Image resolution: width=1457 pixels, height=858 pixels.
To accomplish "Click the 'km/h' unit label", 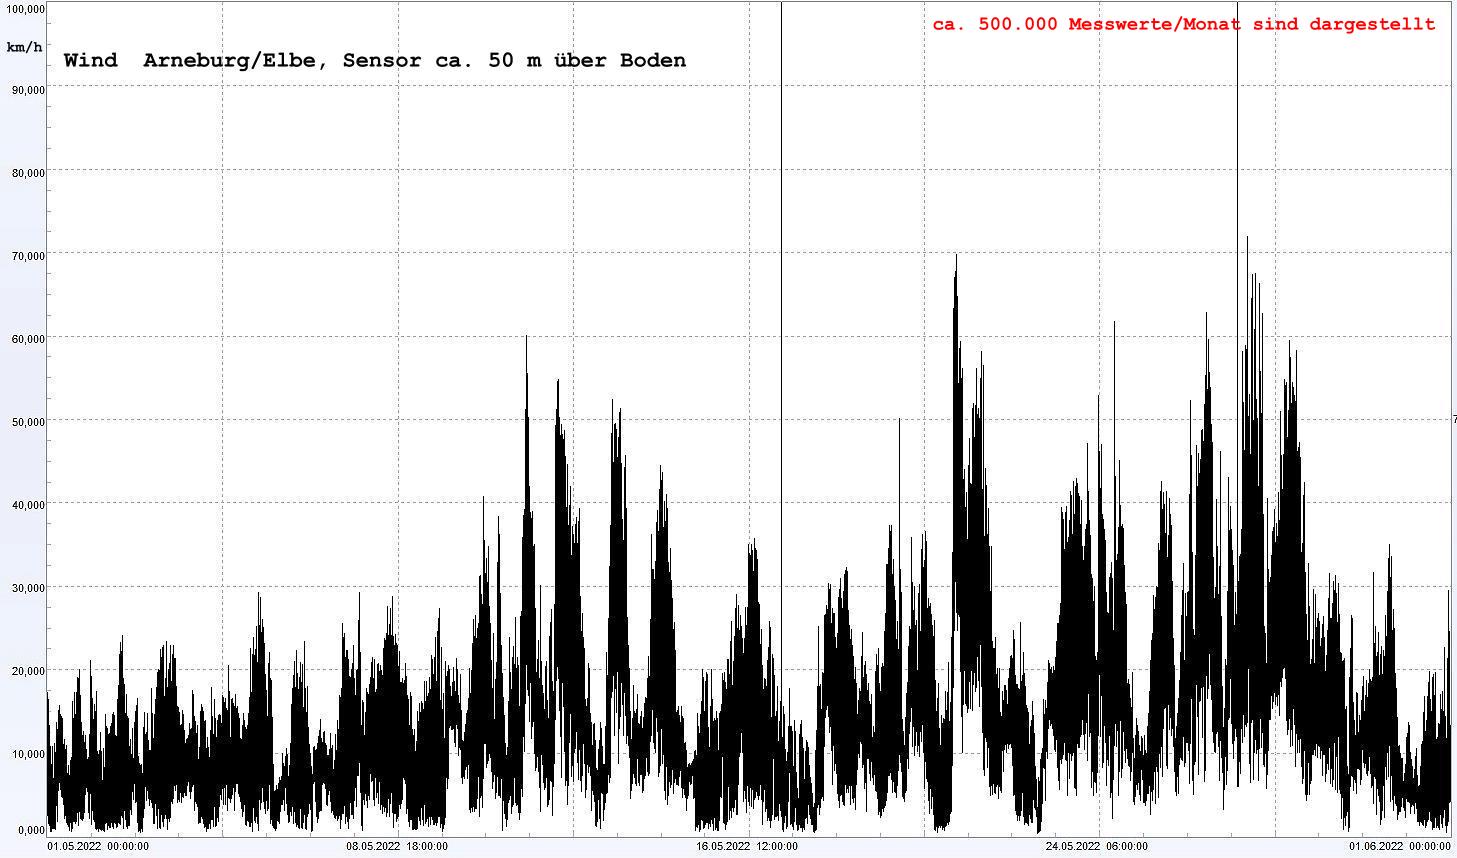I will [24, 47].
